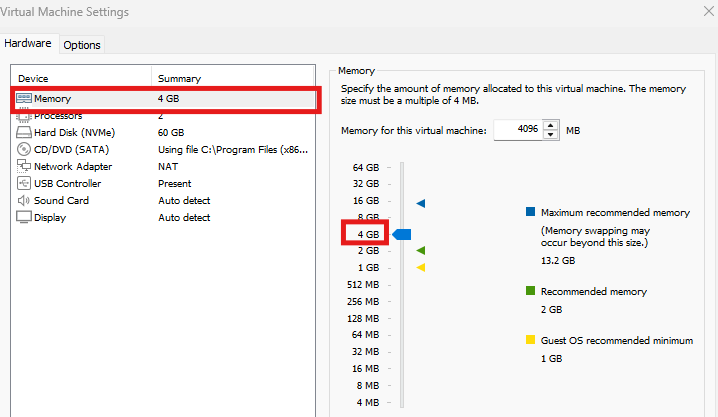Click the blue maximum recommended memory marker
This screenshot has width=718, height=417.
(421, 203)
